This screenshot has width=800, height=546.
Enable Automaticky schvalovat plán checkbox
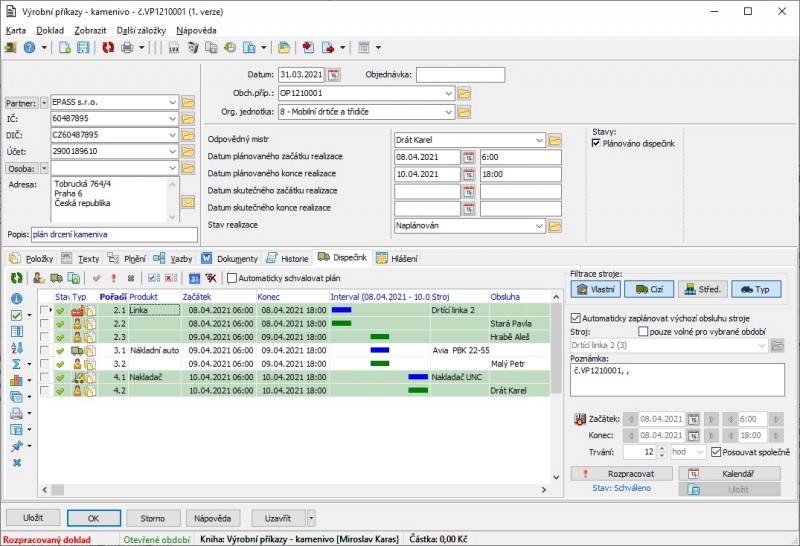233,278
